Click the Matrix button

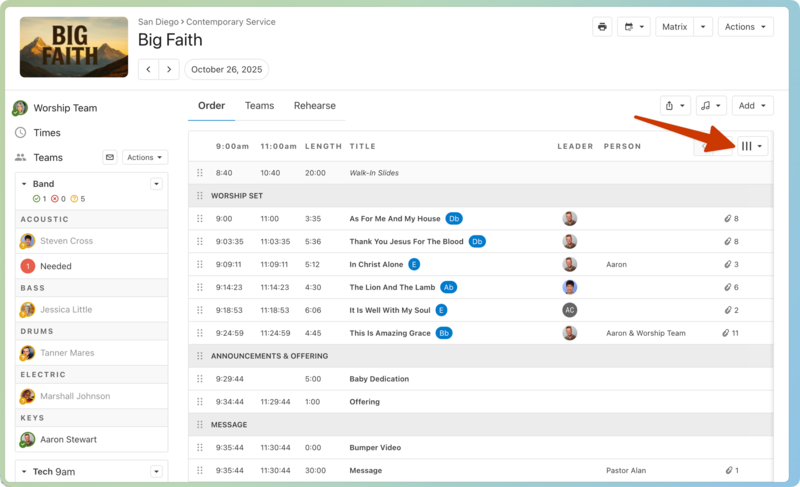(674, 27)
